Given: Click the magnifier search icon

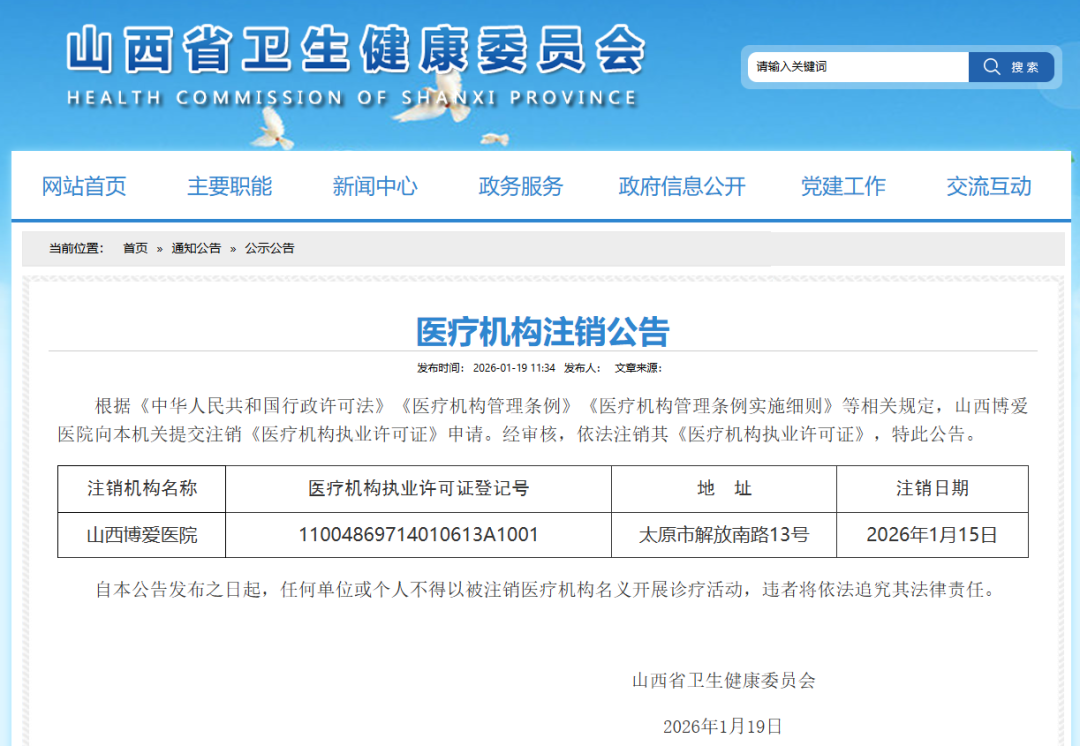Looking at the screenshot, I should click(x=991, y=66).
